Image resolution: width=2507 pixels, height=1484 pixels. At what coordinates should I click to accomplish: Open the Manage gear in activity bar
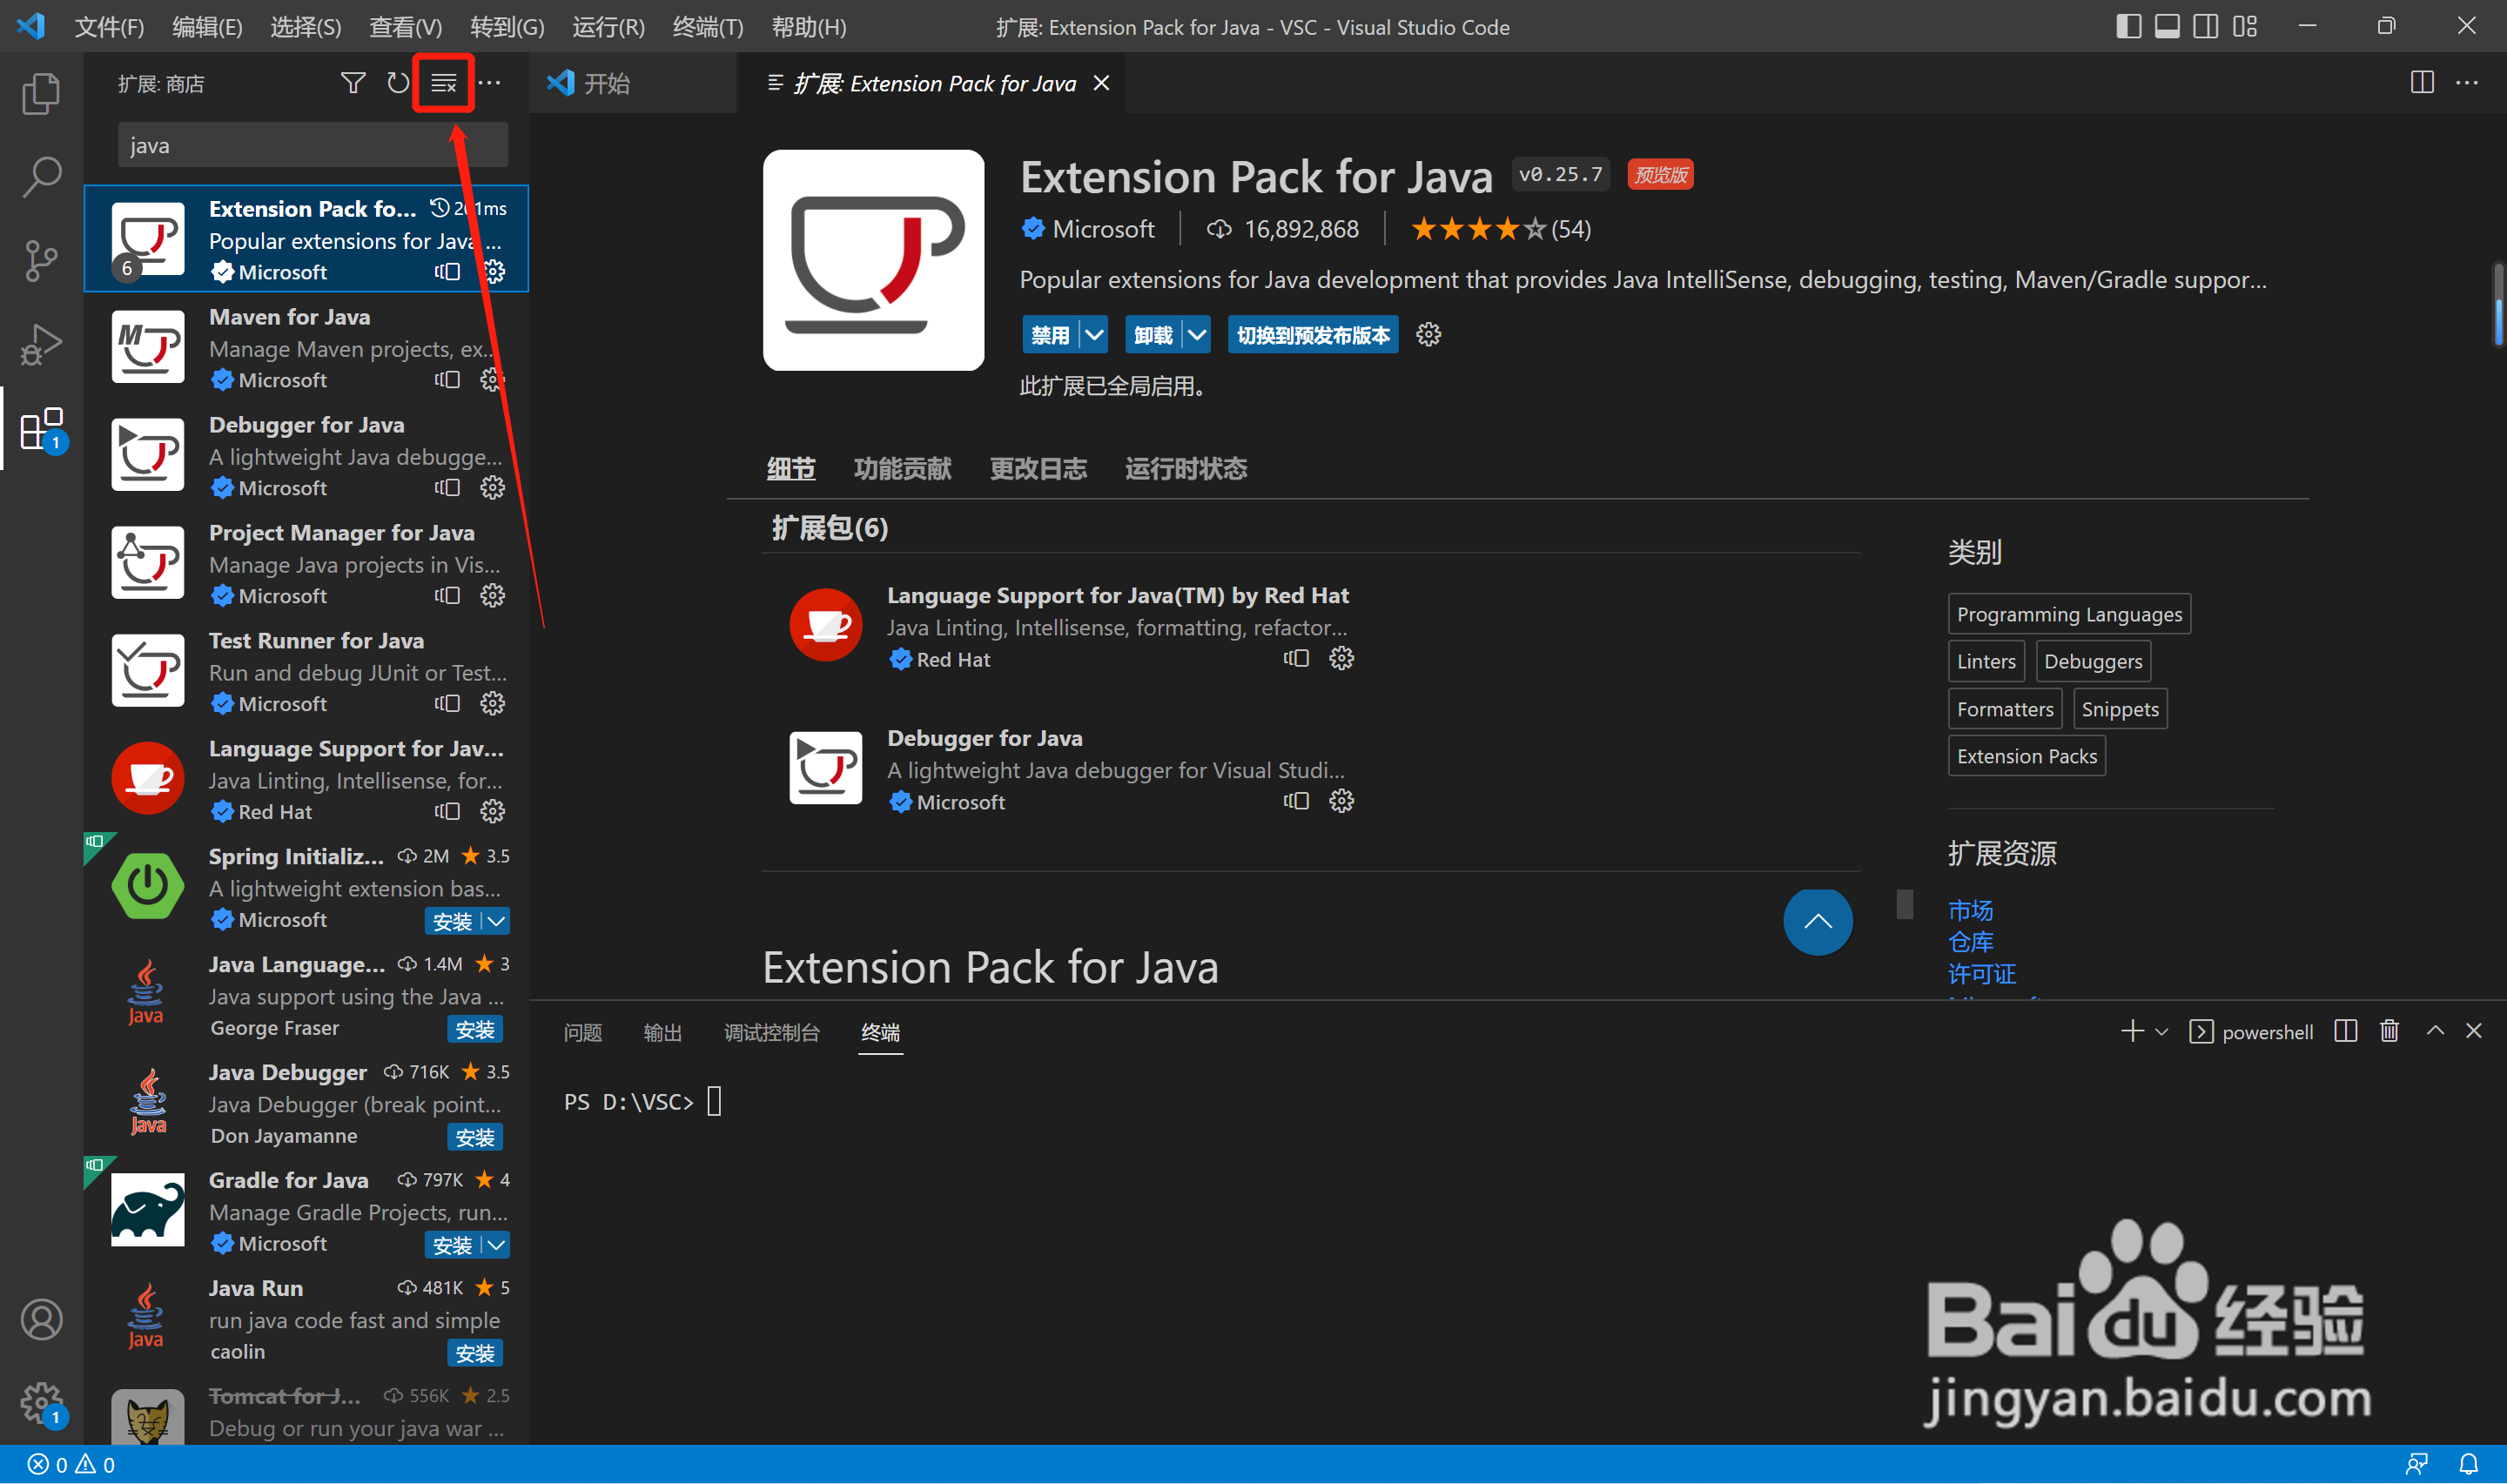coord(41,1404)
